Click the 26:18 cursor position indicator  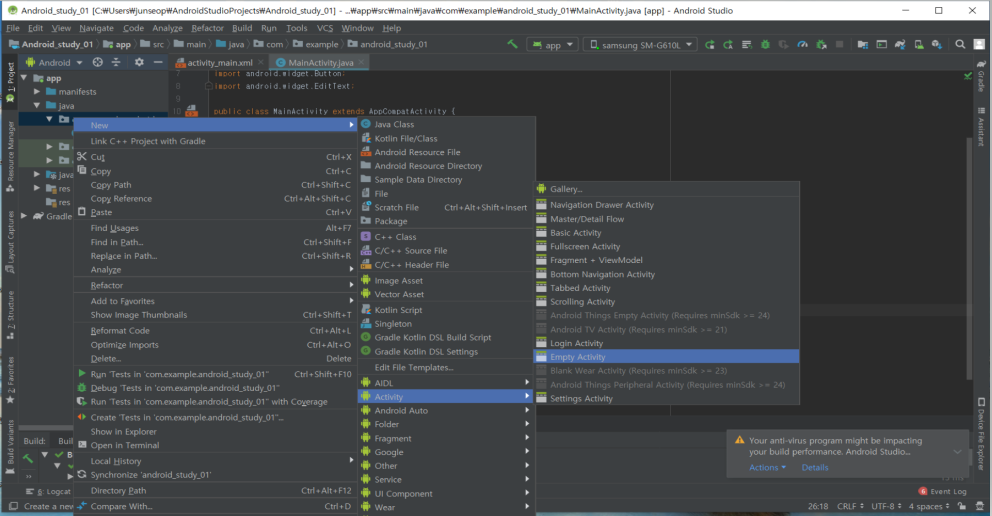pyautogui.click(x=818, y=507)
